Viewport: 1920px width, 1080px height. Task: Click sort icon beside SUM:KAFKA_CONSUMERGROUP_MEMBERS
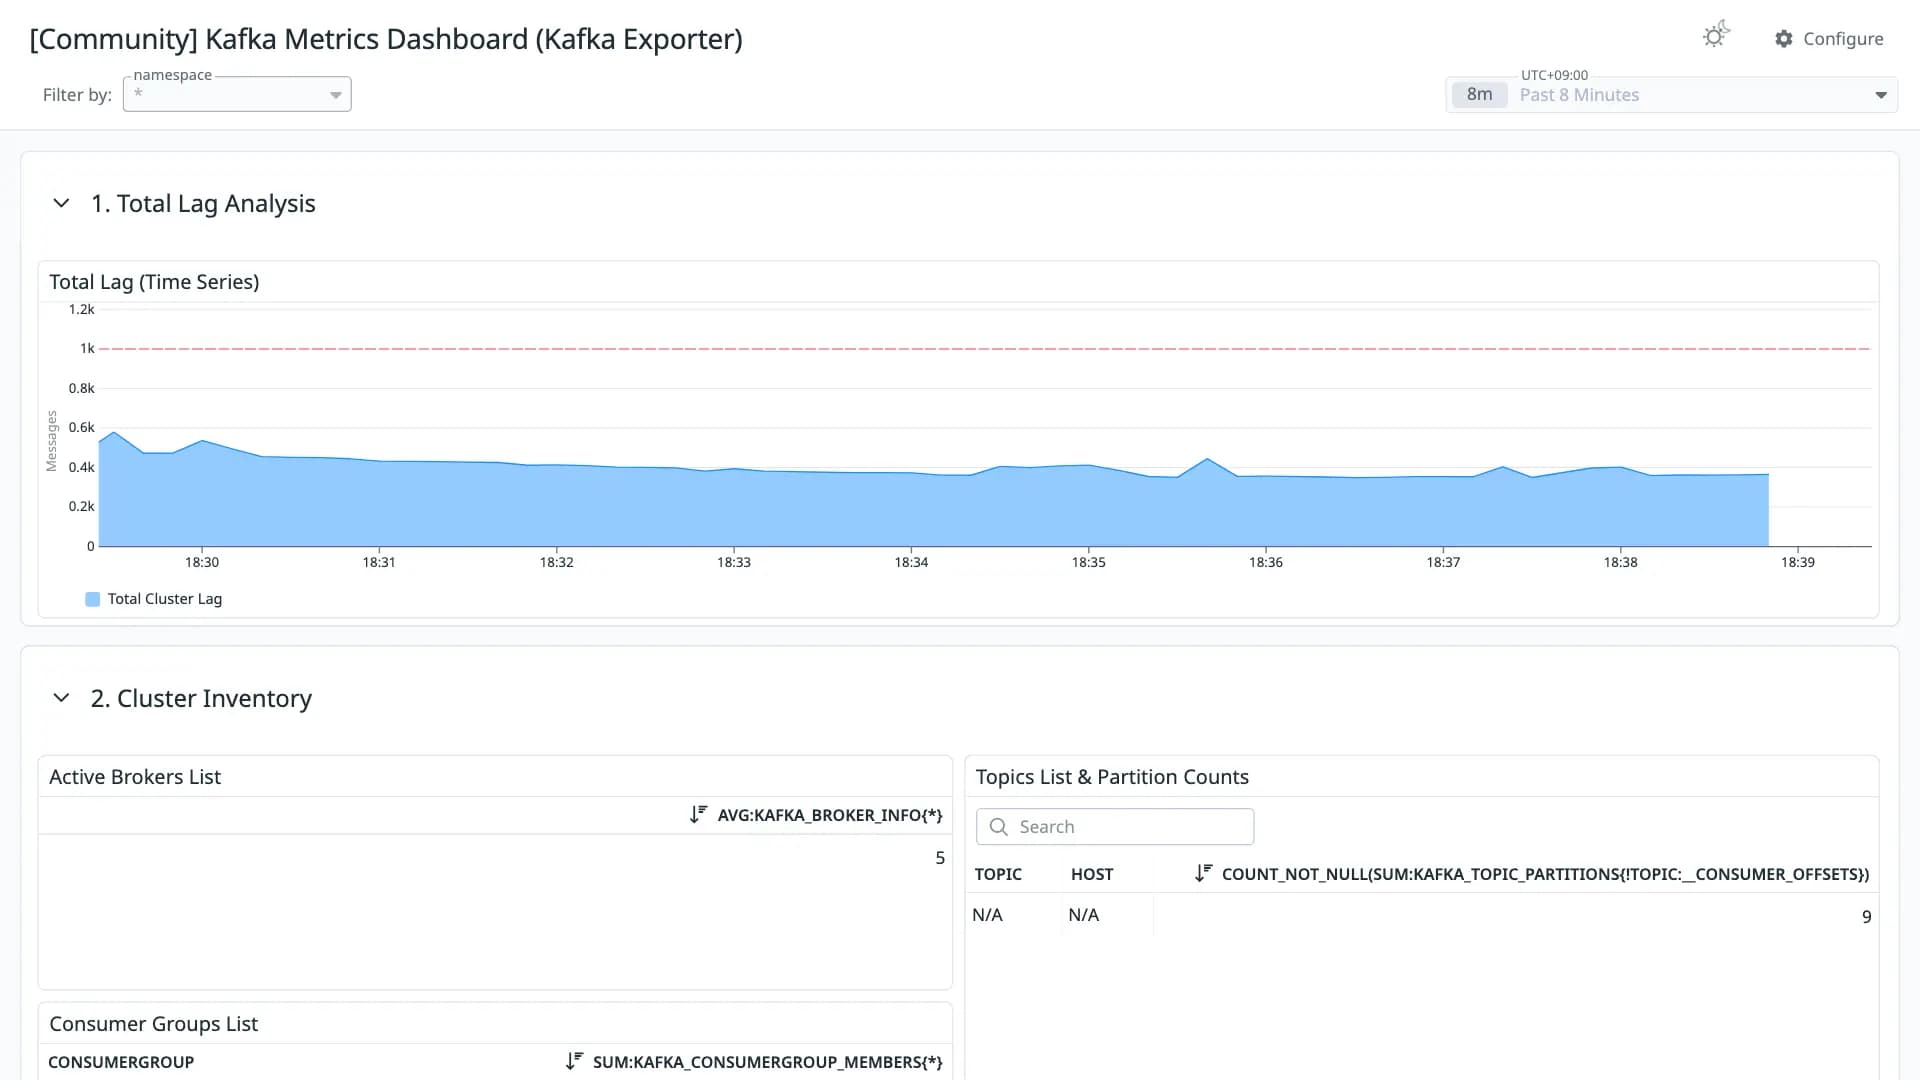[574, 1061]
